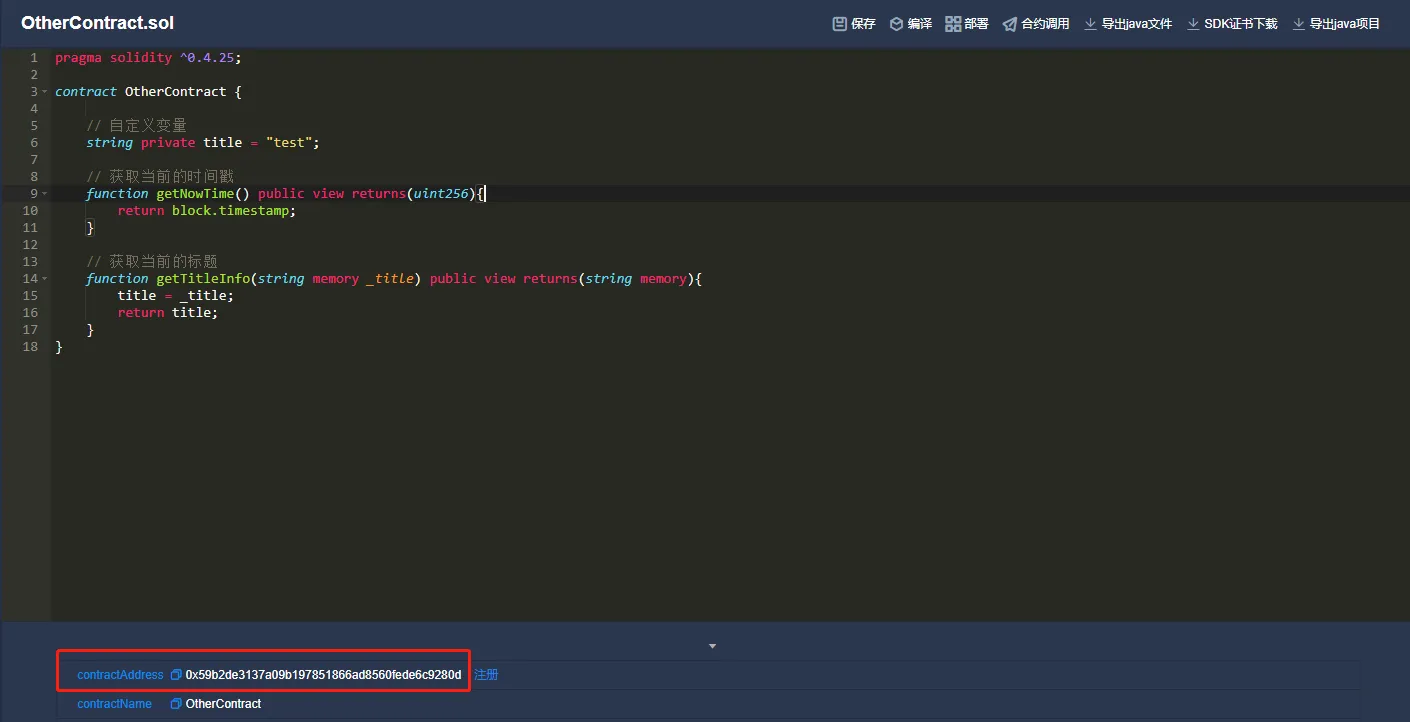Image resolution: width=1410 pixels, height=722 pixels.
Task: Open the 合约调用 contract call option
Action: click(x=1036, y=23)
